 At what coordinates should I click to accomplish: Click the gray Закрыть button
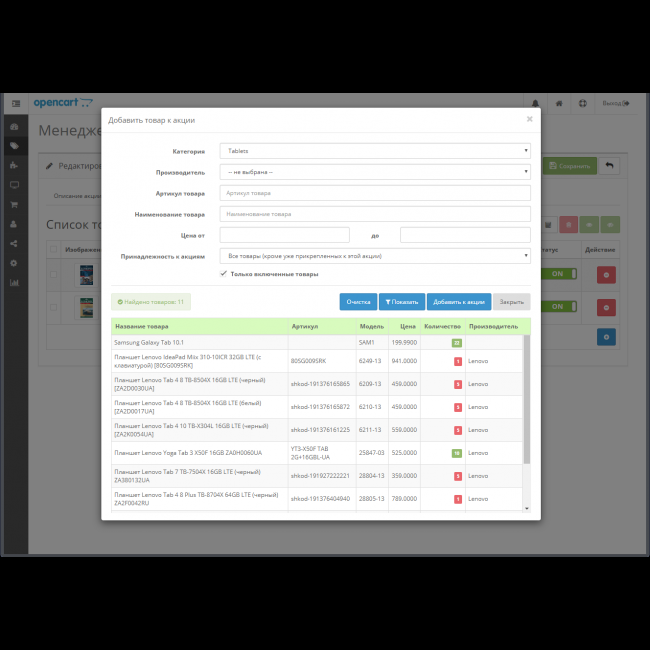tap(511, 301)
